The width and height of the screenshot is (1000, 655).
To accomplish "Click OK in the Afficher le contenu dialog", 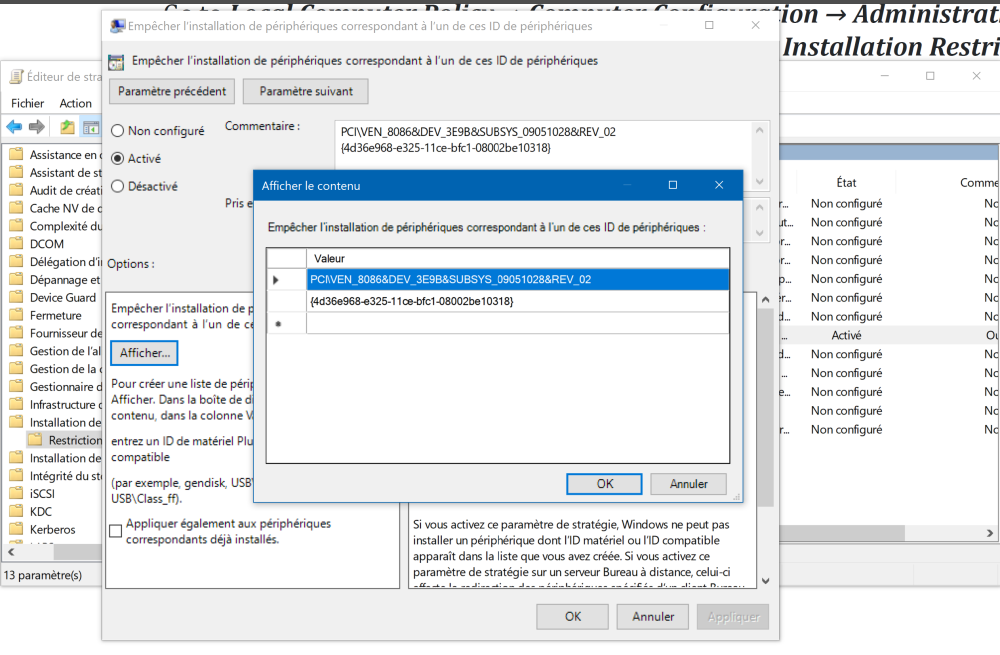I will (x=604, y=484).
